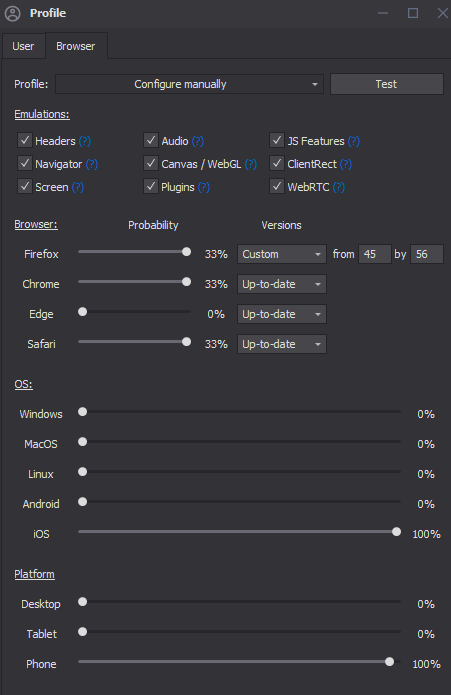Switch to the User tab
451x695 pixels.
point(23,46)
